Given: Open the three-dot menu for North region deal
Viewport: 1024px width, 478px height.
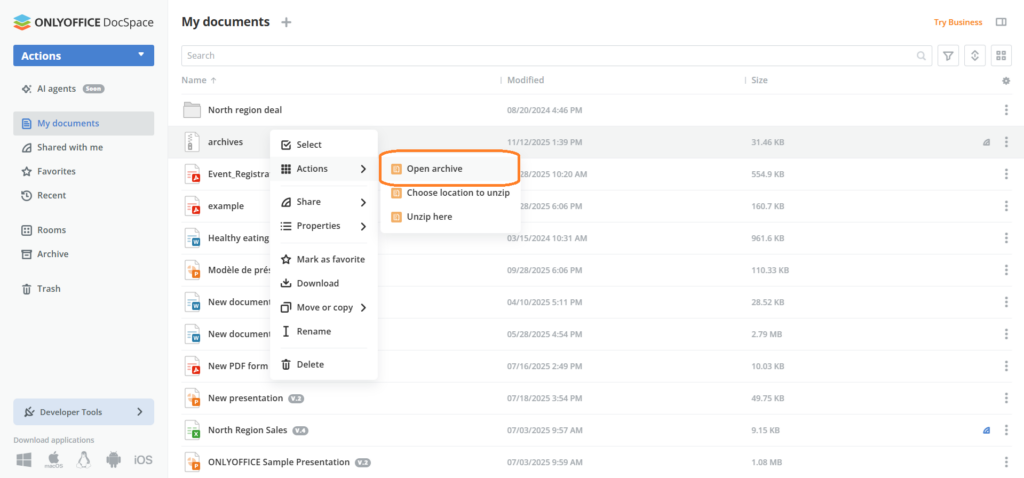Looking at the screenshot, I should click(1006, 110).
